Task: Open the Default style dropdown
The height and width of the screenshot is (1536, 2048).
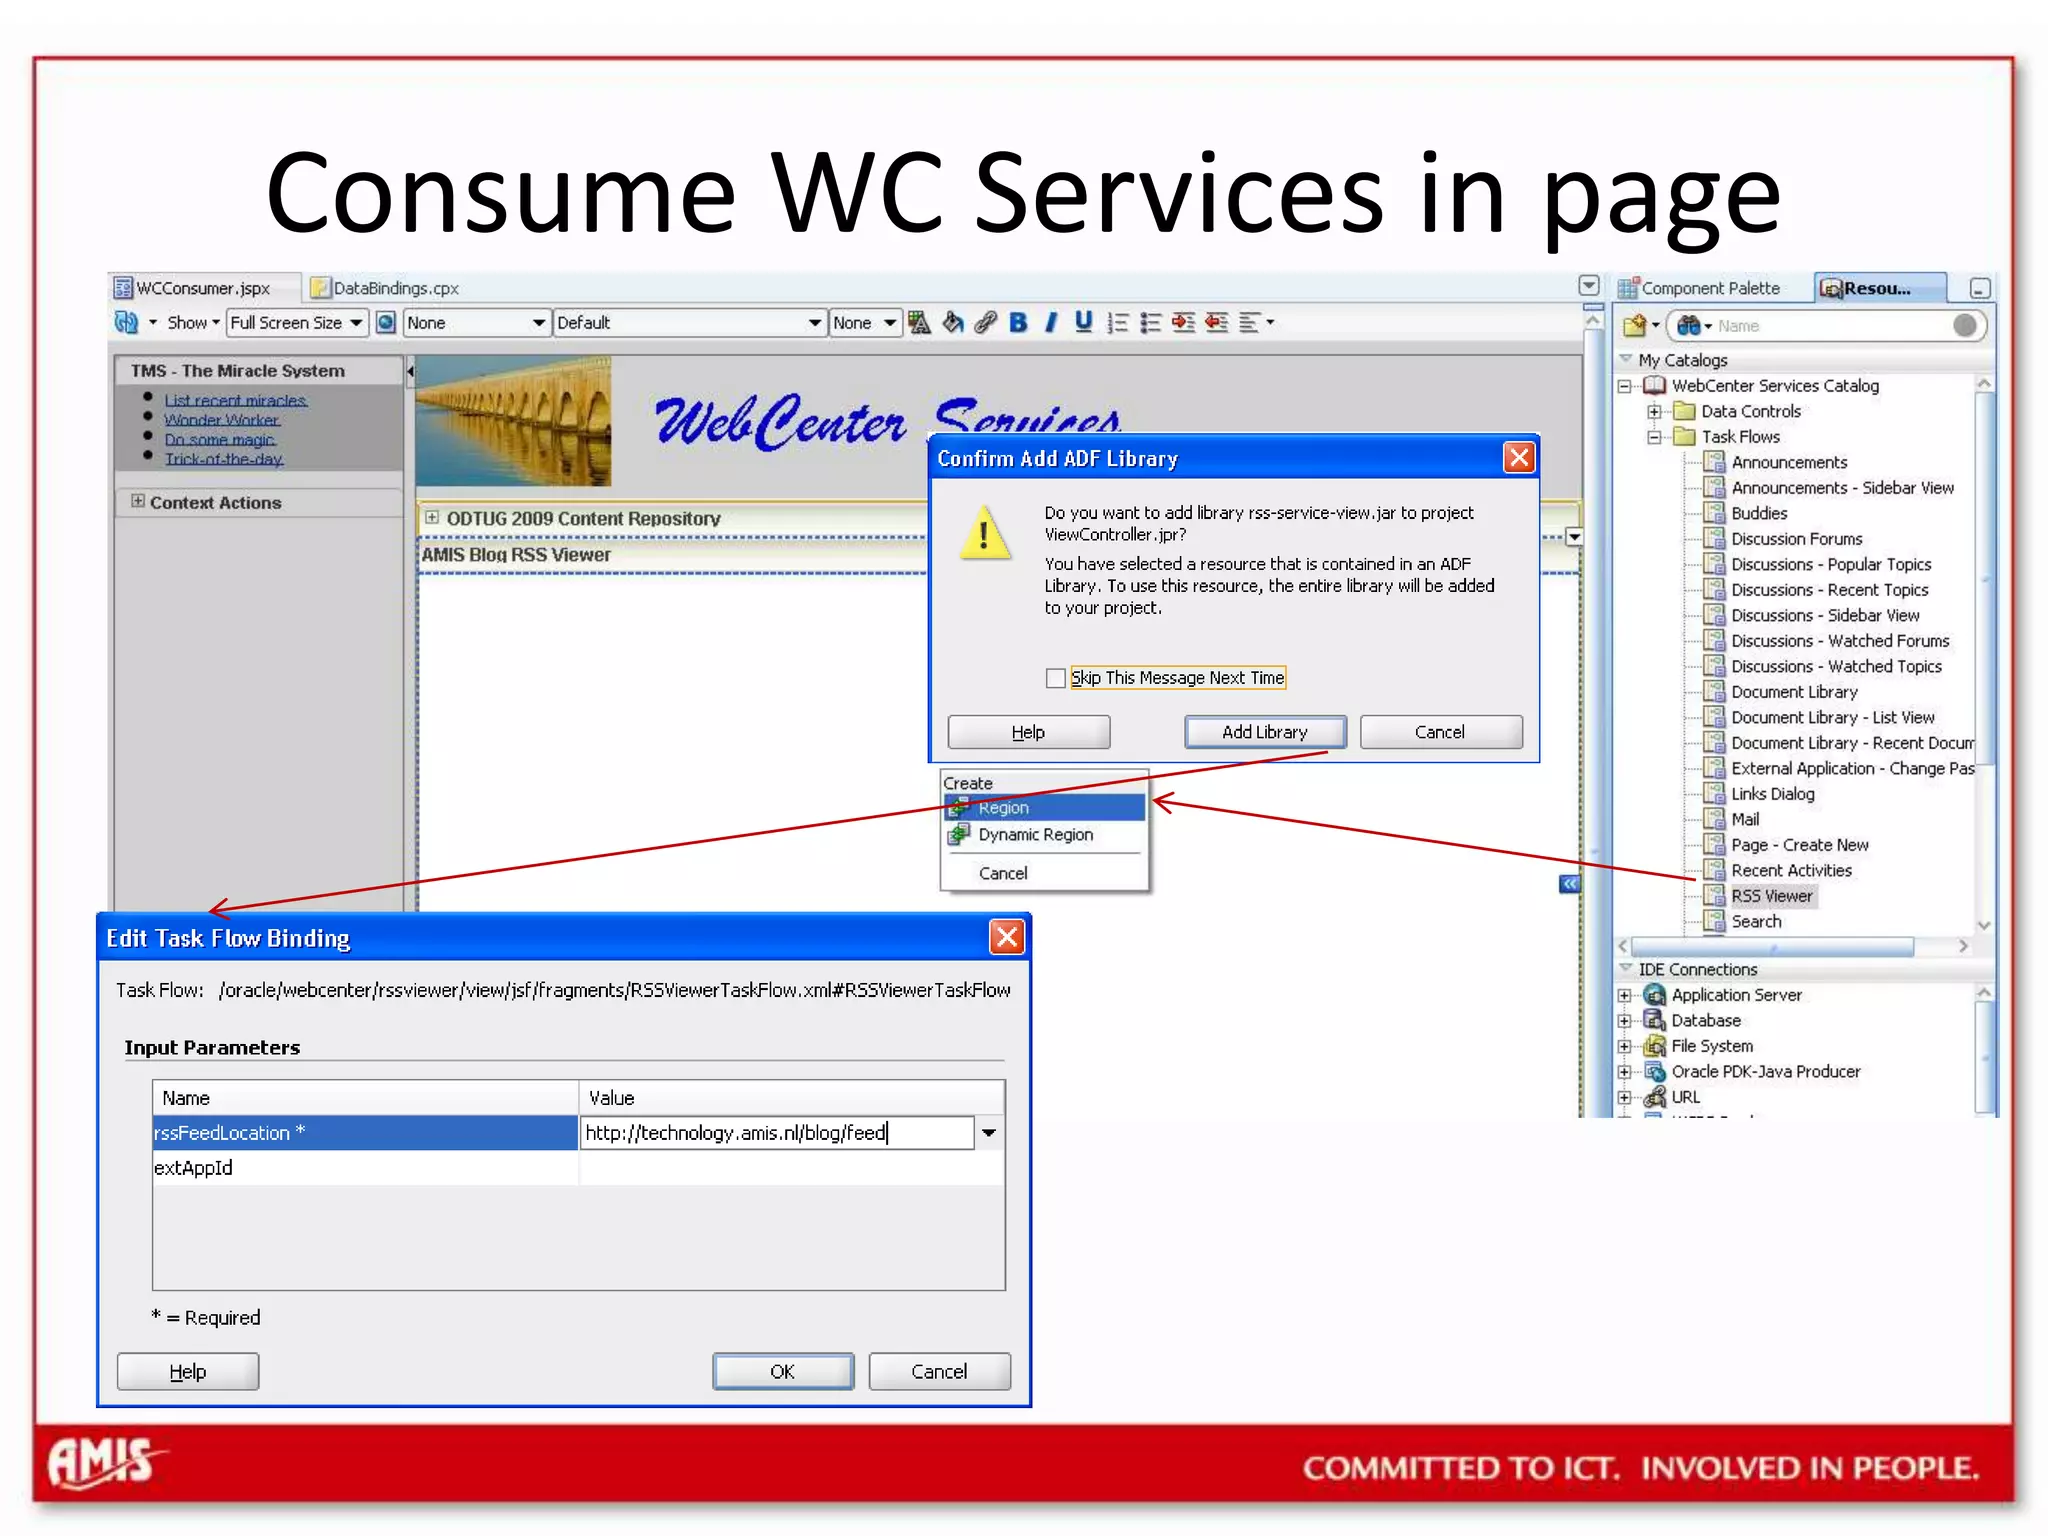Action: 690,322
